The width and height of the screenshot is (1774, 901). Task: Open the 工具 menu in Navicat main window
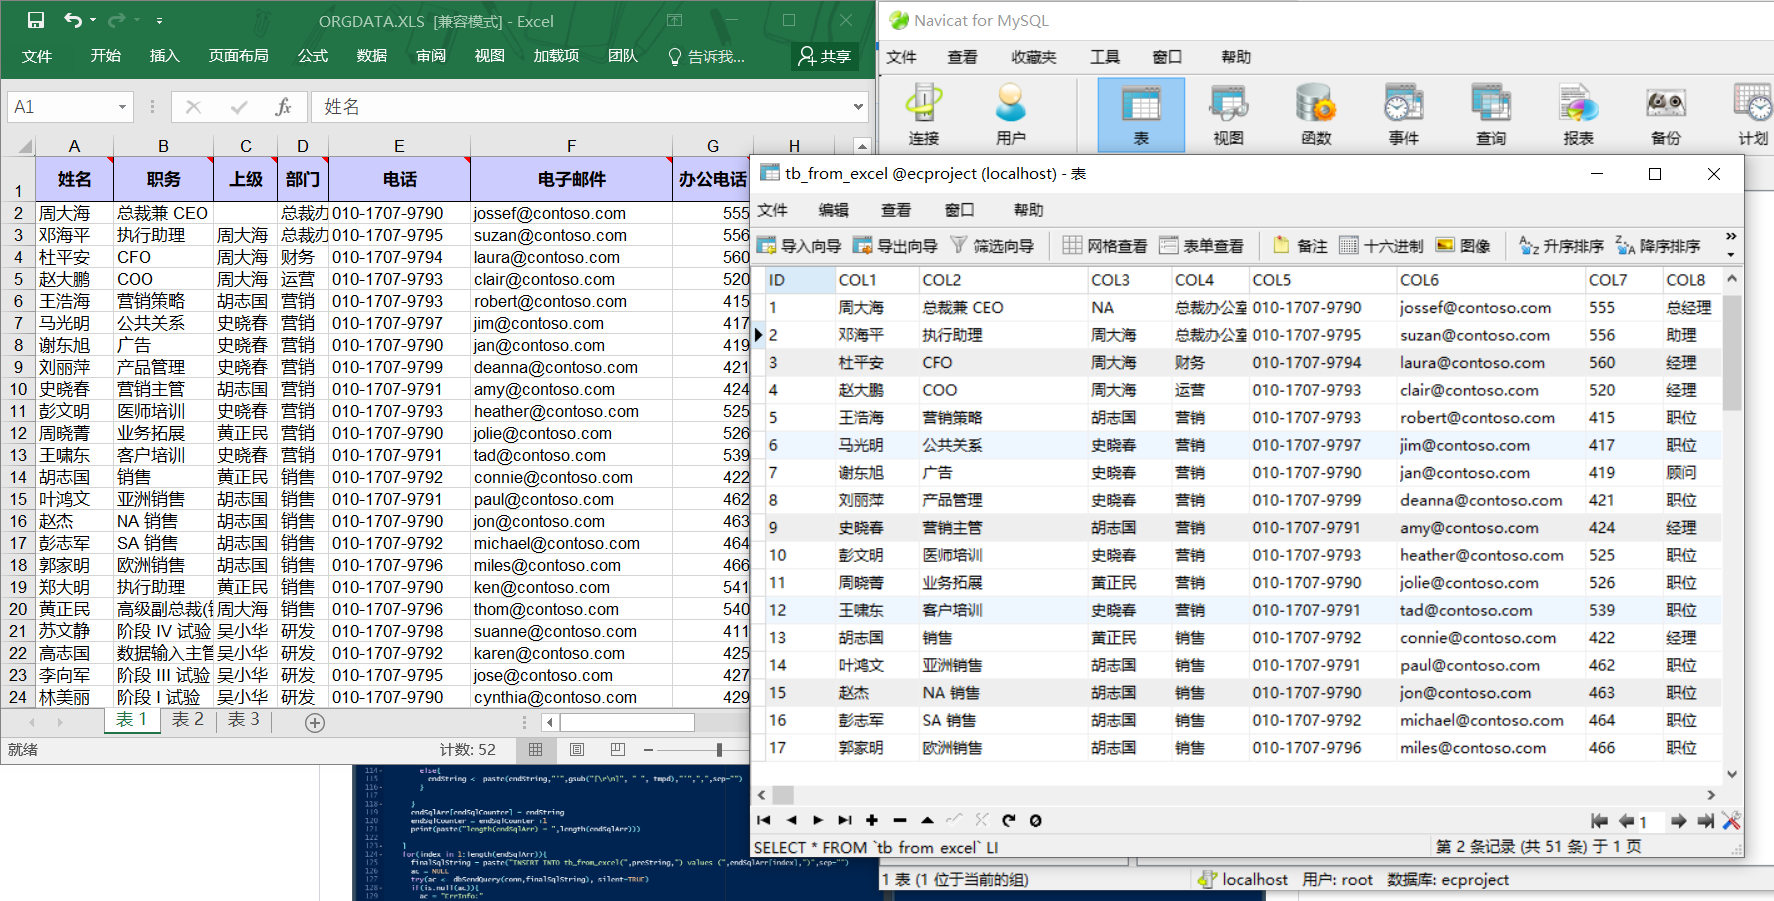click(x=1104, y=57)
